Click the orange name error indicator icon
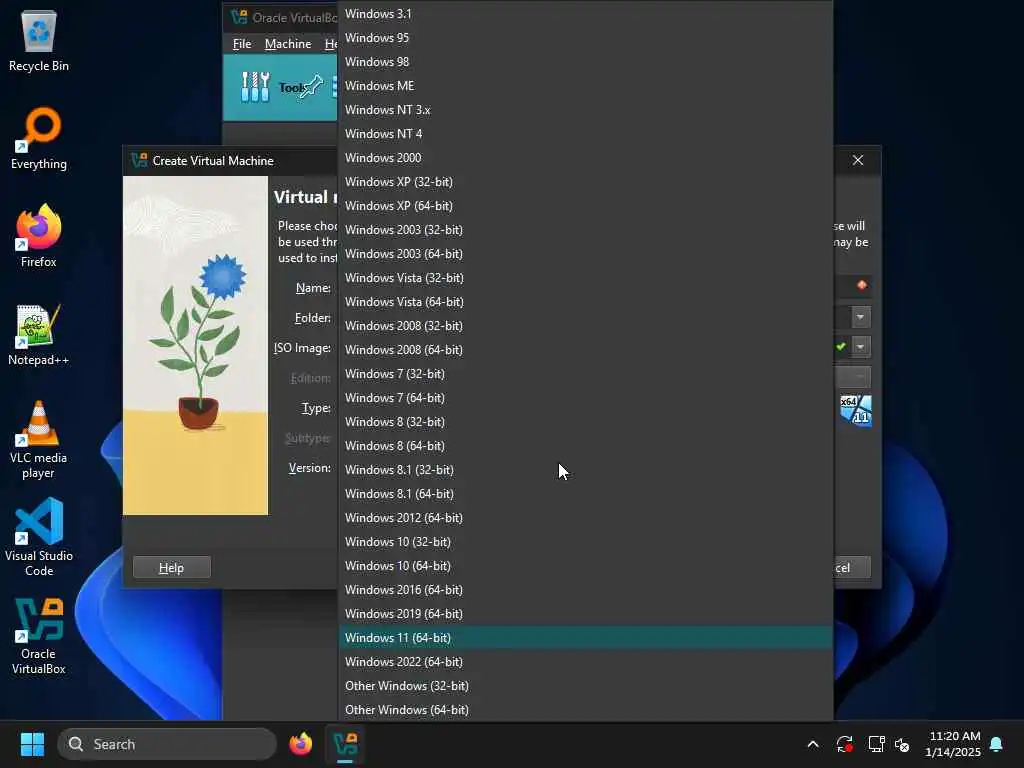 (862, 285)
